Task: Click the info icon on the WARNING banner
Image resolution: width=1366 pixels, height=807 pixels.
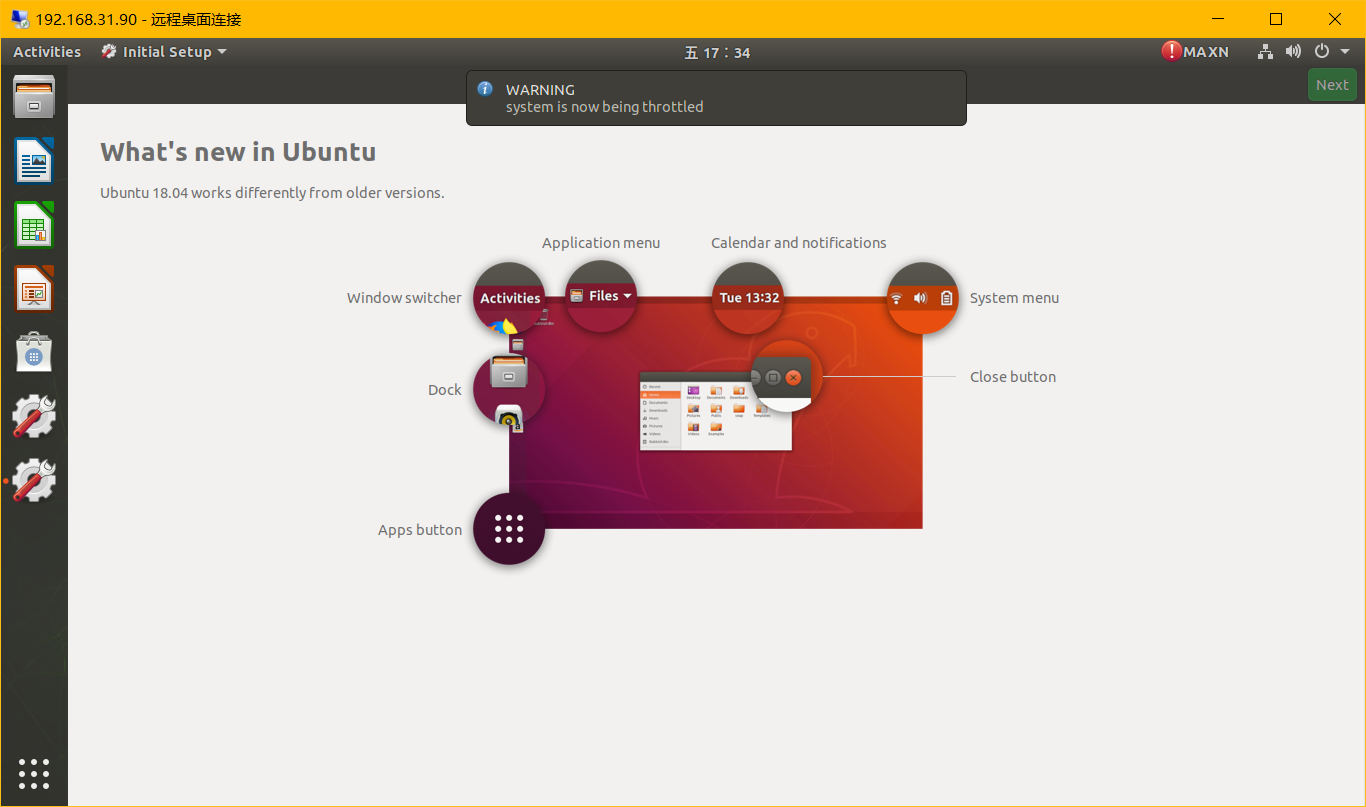Action: 485,89
